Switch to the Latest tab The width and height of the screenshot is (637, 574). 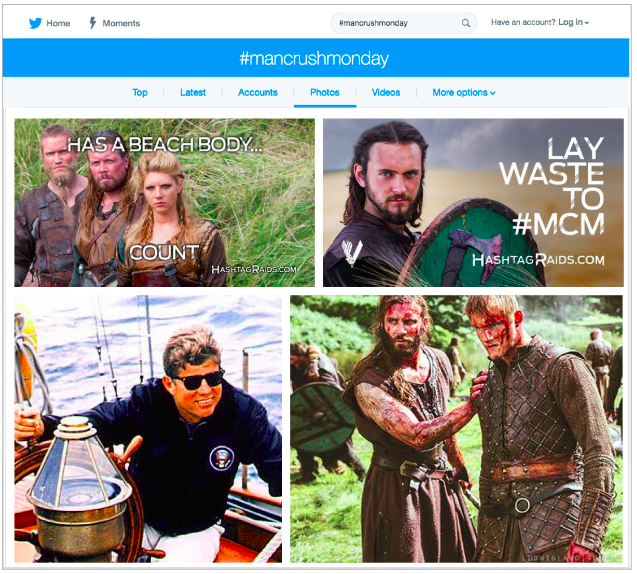point(193,93)
